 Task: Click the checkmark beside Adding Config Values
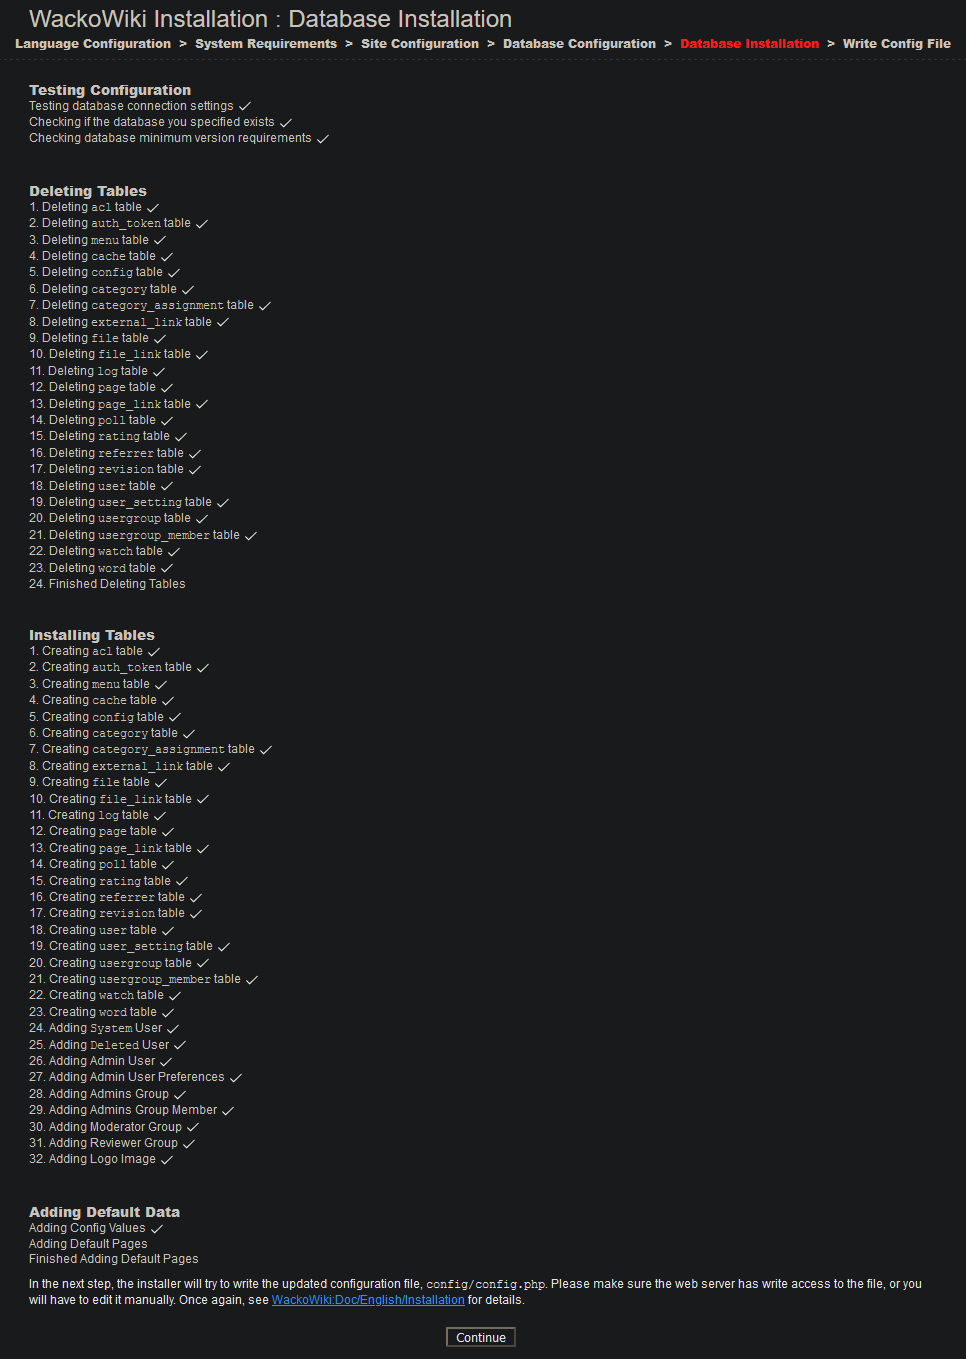coord(157,1229)
